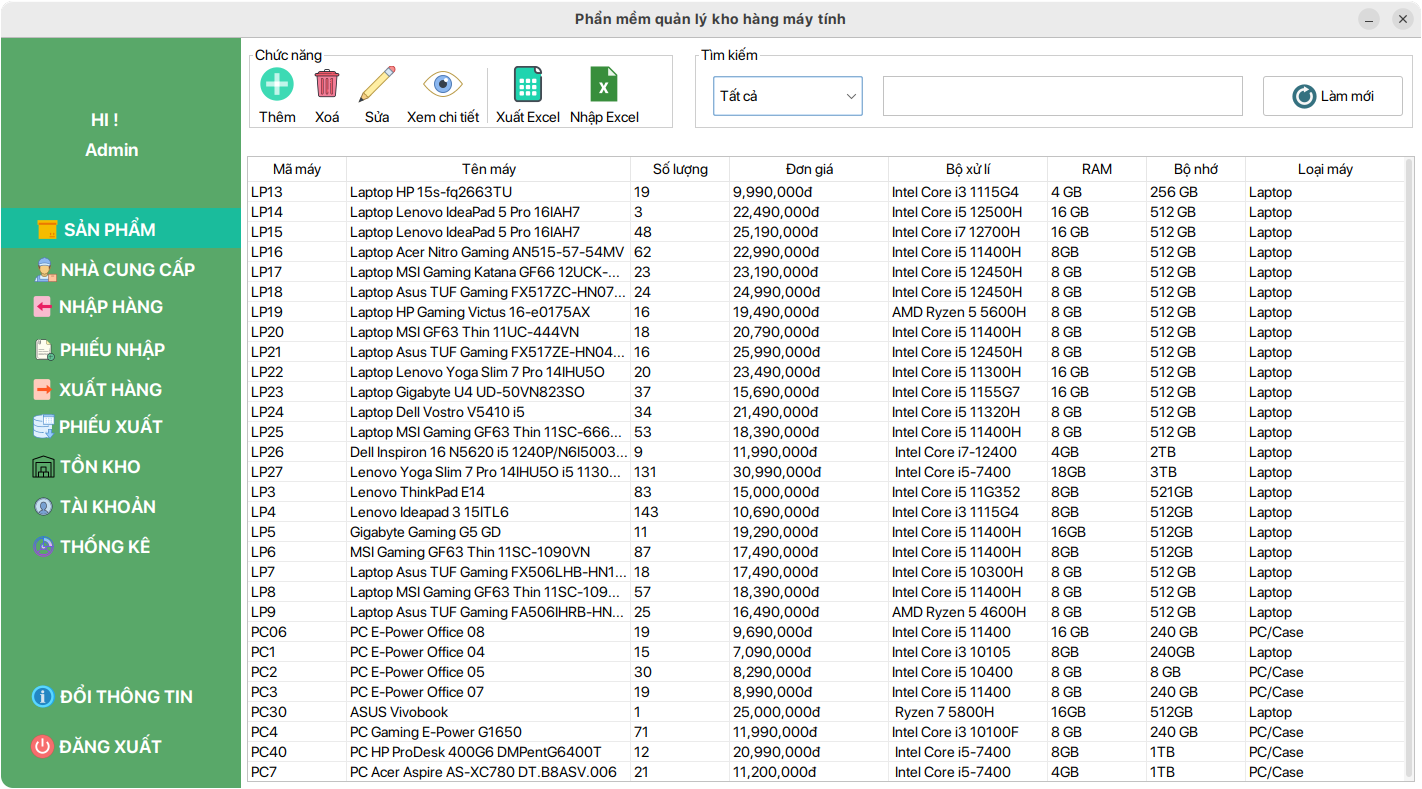
Task: Select Laptop HP Gaming Victus 16-e0175AX row
Action: (826, 312)
